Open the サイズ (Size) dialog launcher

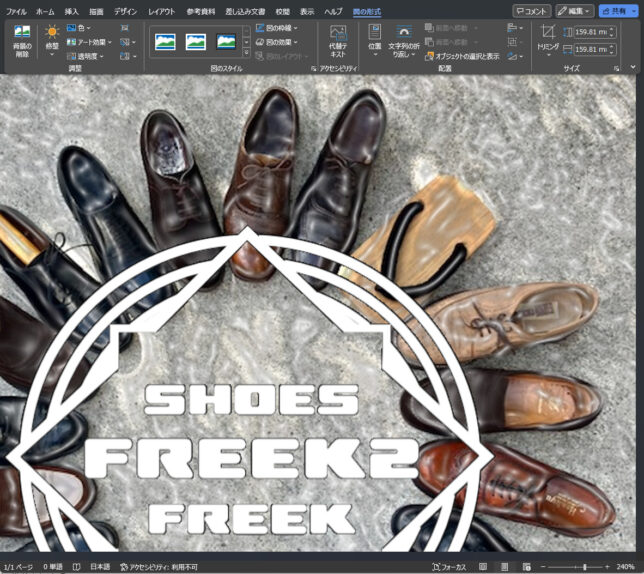click(x=616, y=69)
